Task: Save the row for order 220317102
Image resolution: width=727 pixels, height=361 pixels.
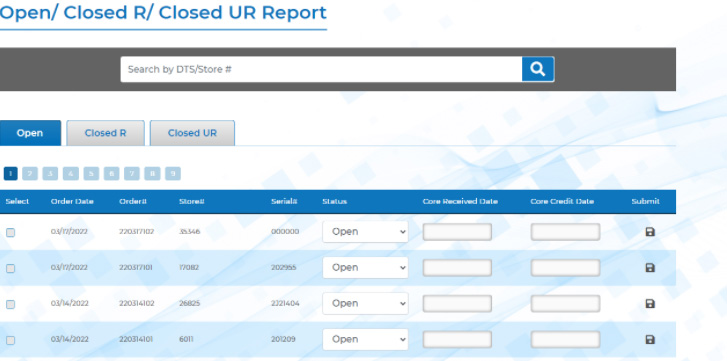Action: pos(650,232)
